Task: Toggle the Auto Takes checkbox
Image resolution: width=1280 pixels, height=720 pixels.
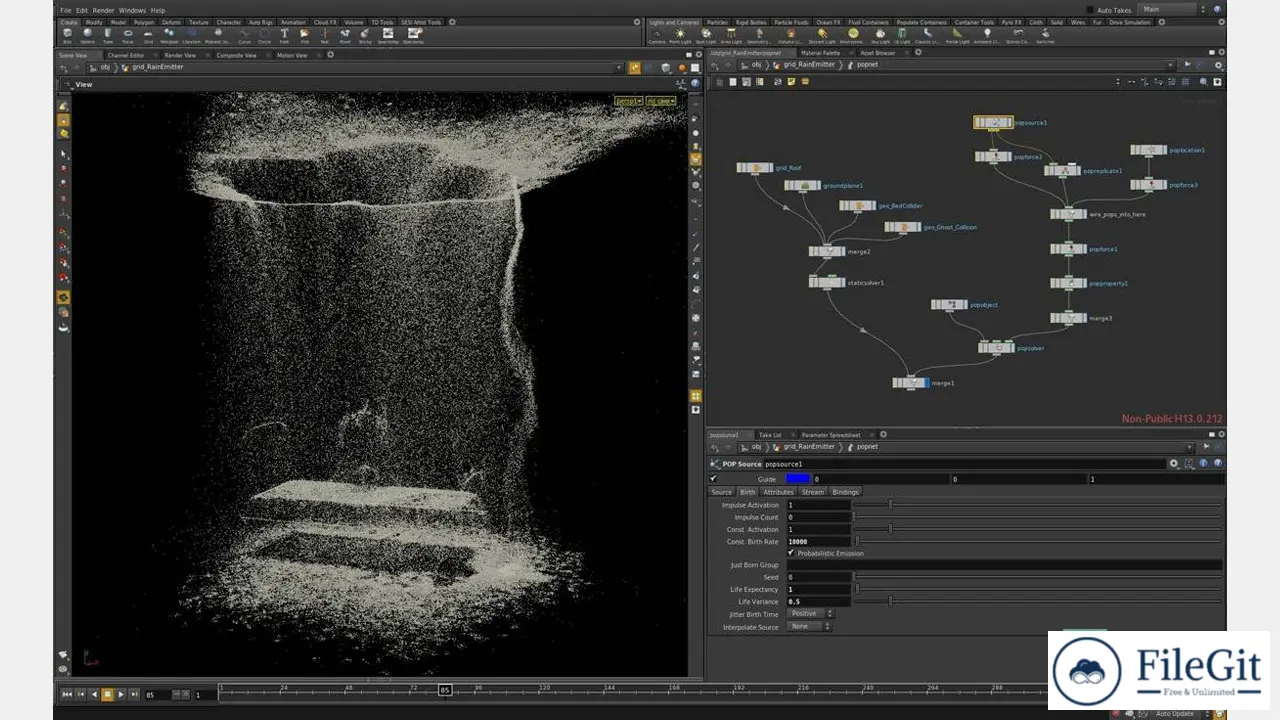Action: pyautogui.click(x=1090, y=10)
